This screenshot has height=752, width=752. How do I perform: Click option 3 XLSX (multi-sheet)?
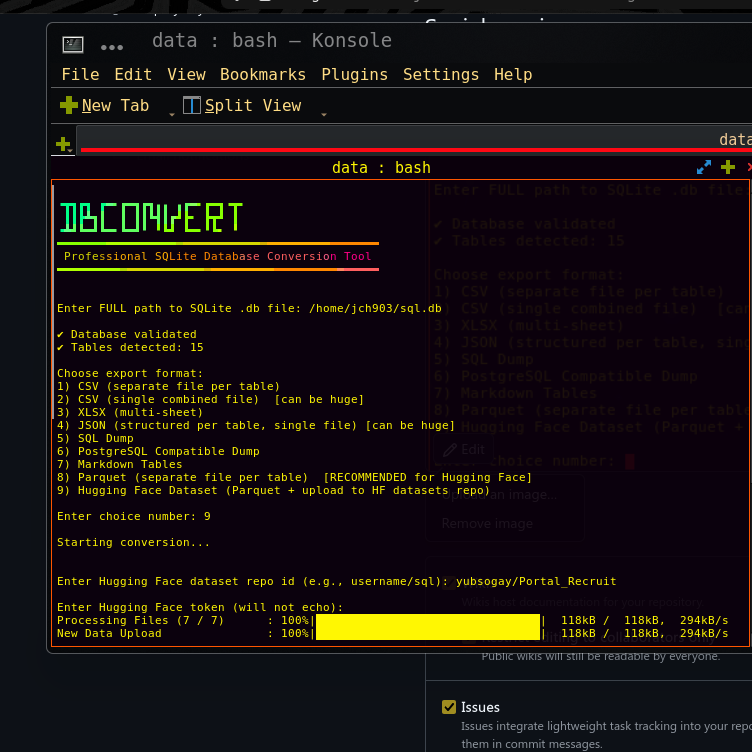130,412
